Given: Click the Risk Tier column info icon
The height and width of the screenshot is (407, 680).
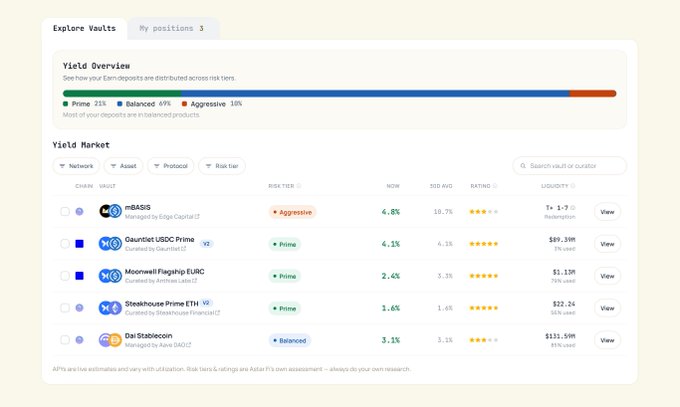Looking at the screenshot, I should [x=299, y=186].
